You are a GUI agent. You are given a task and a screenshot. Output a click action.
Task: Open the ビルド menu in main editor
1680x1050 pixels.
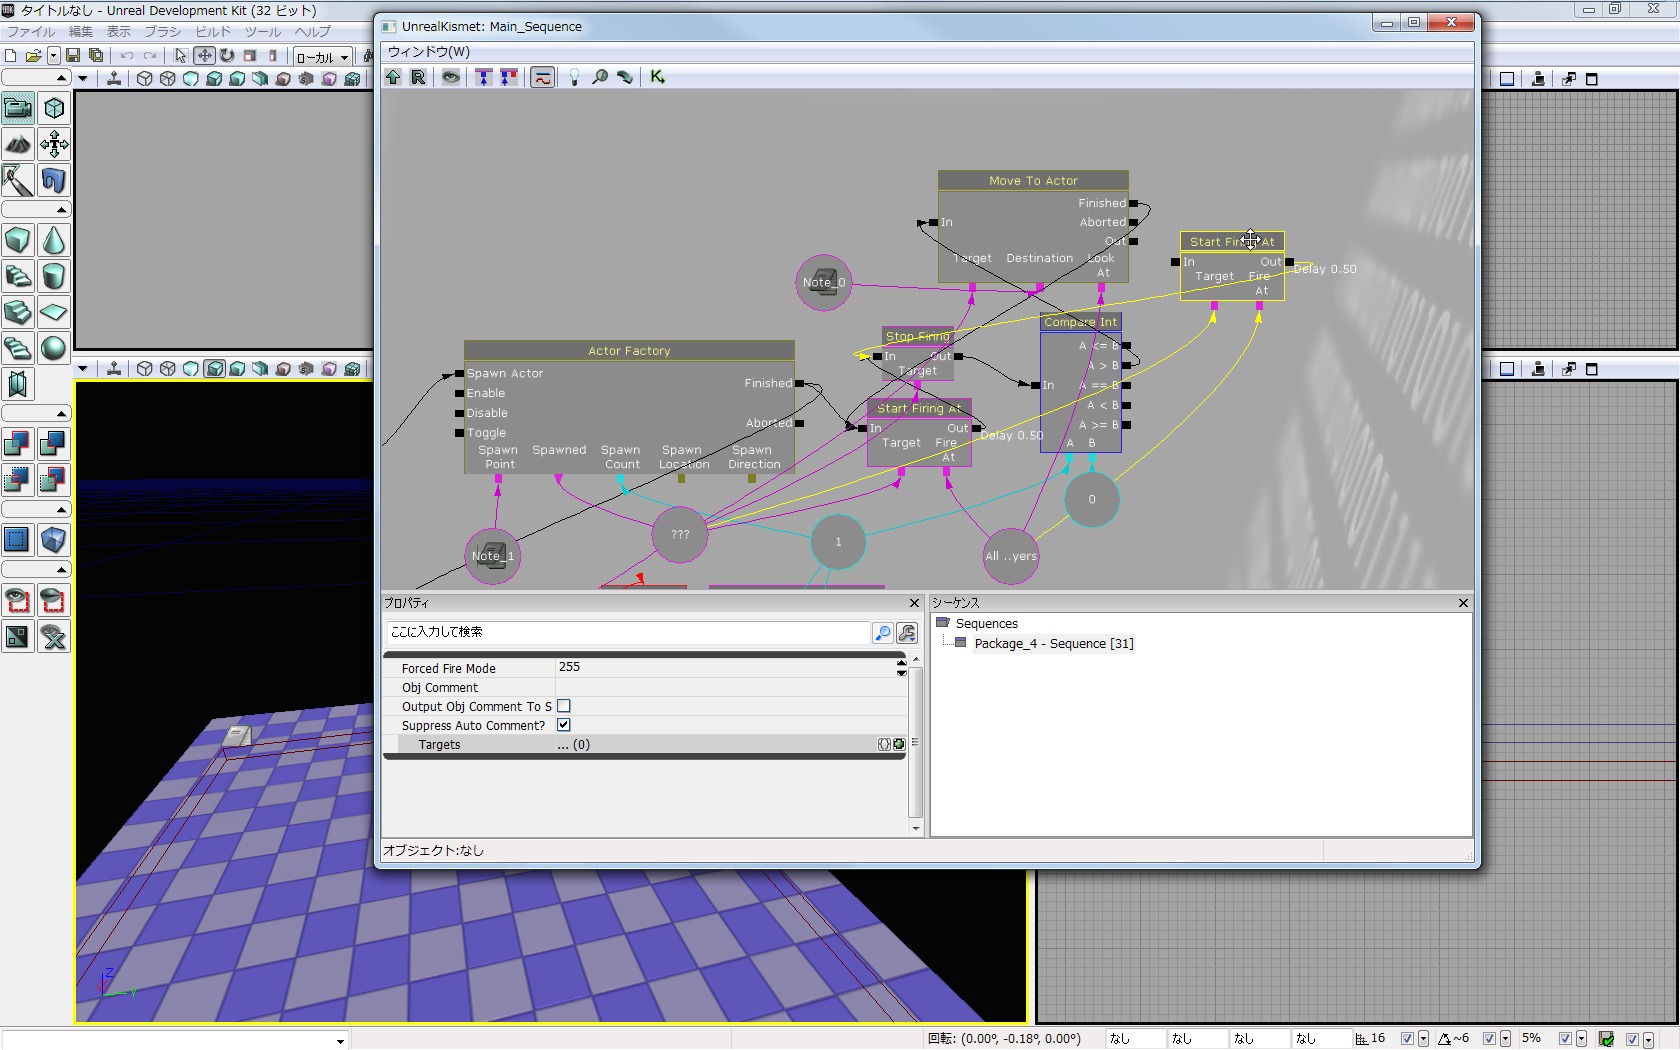click(x=212, y=32)
